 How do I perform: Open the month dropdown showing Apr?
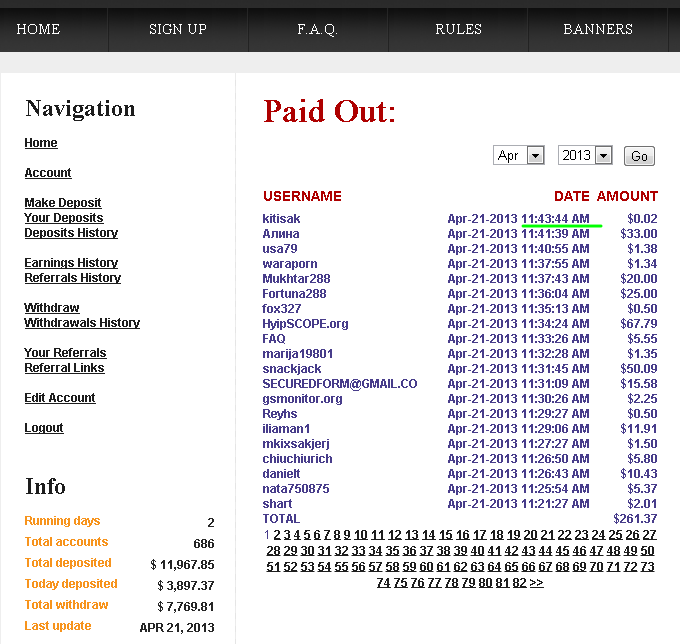[518, 156]
